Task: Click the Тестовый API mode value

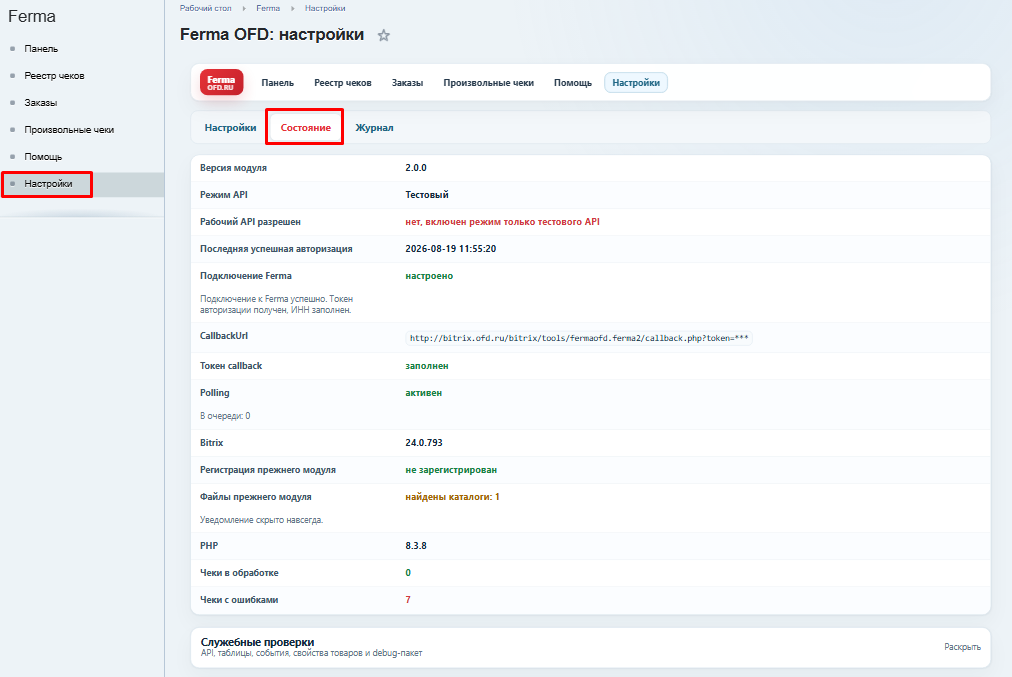Action: coord(427,195)
